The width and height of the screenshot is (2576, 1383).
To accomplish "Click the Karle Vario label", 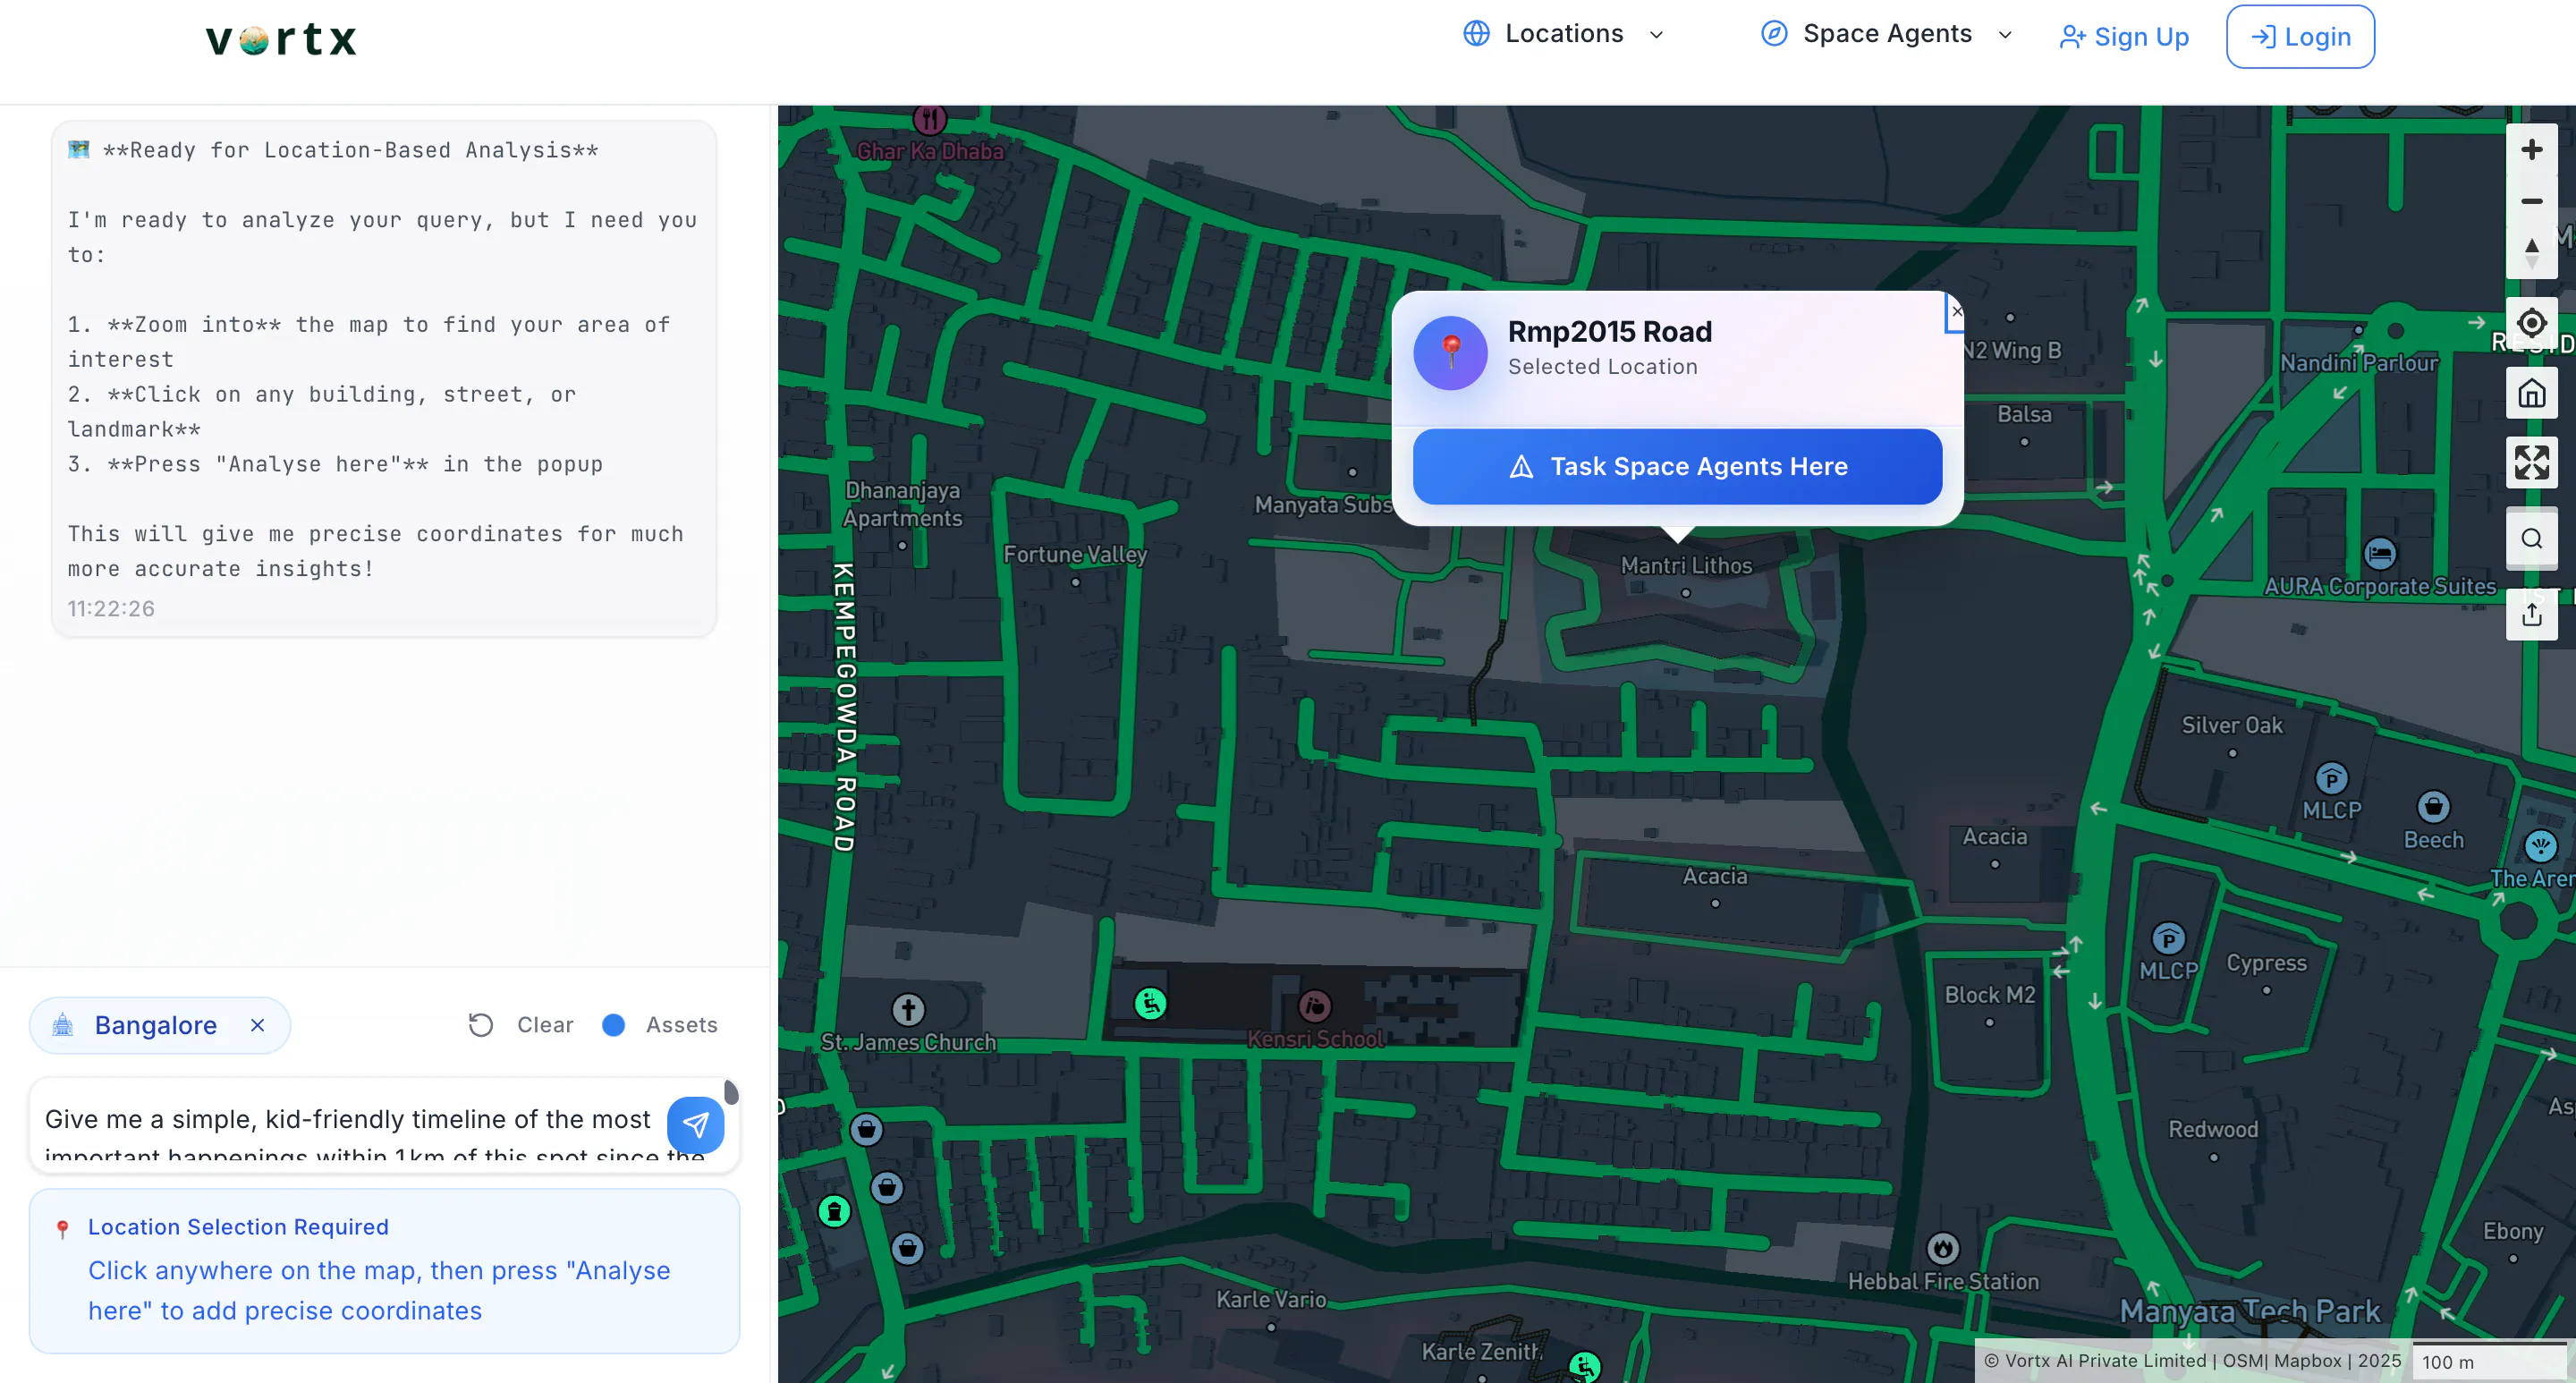I will coord(1271,1299).
